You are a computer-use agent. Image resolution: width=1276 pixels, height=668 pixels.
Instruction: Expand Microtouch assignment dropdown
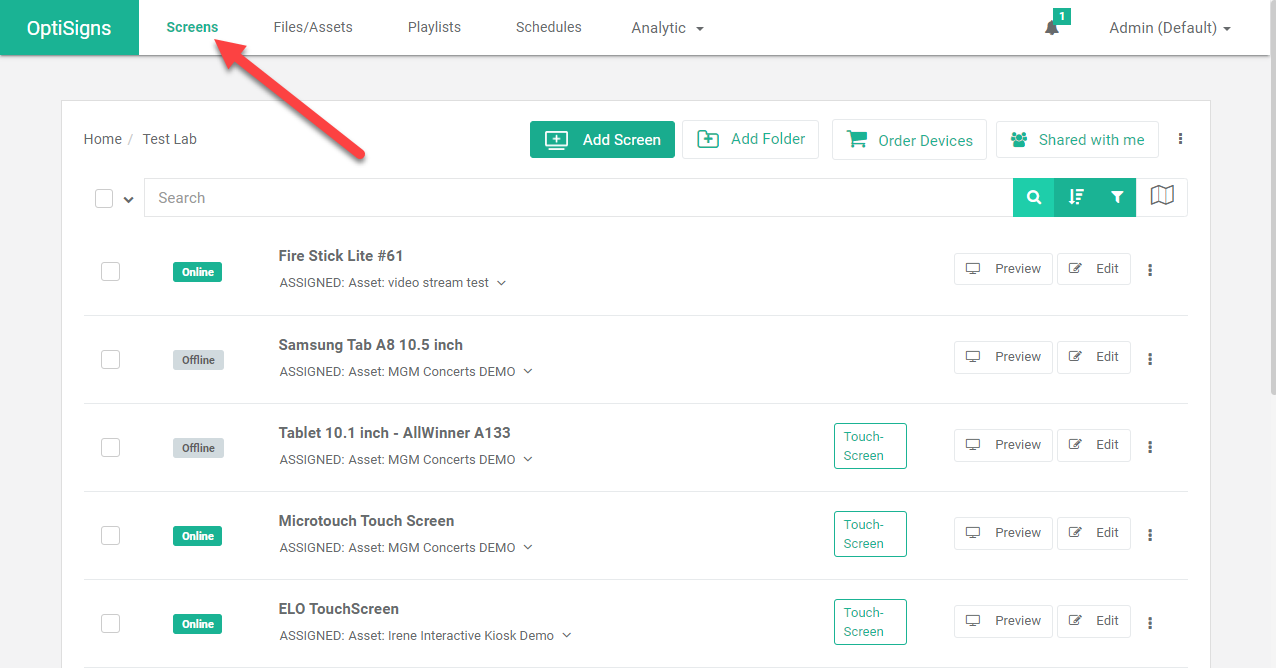click(x=528, y=547)
